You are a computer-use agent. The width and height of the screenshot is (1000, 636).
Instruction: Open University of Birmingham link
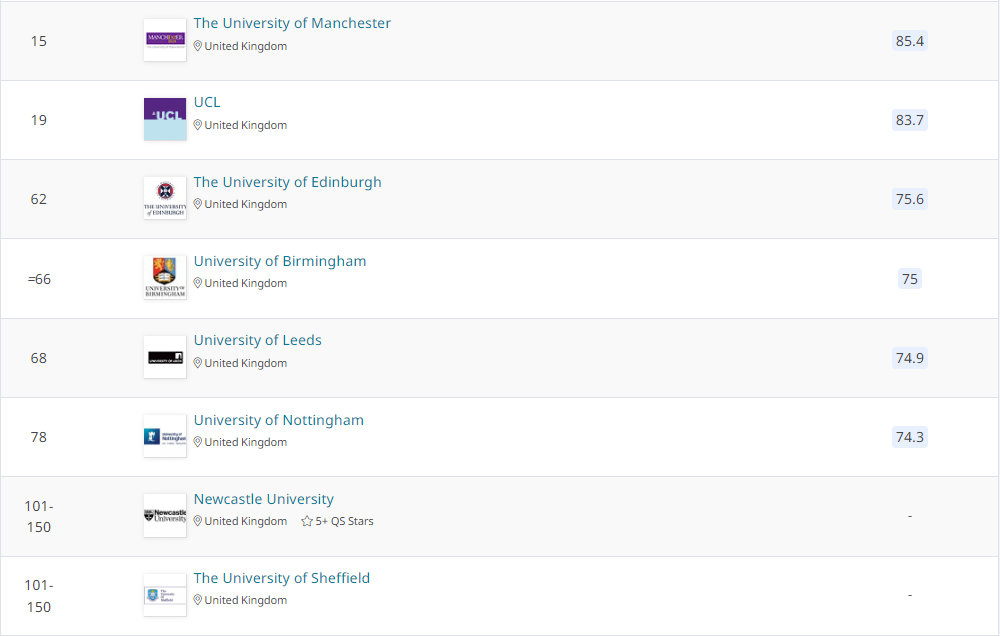click(x=280, y=261)
